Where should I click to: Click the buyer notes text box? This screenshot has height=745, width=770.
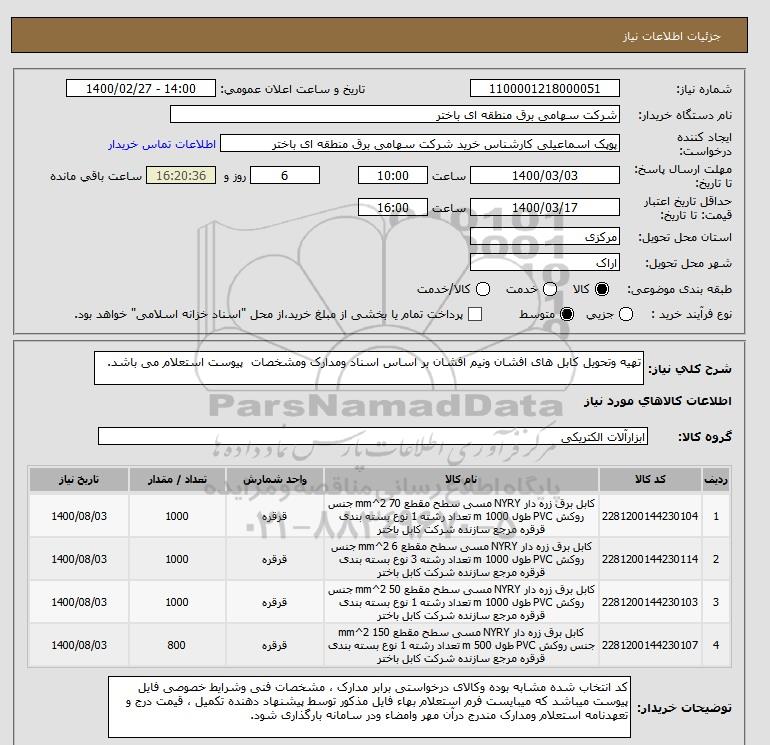(x=369, y=707)
